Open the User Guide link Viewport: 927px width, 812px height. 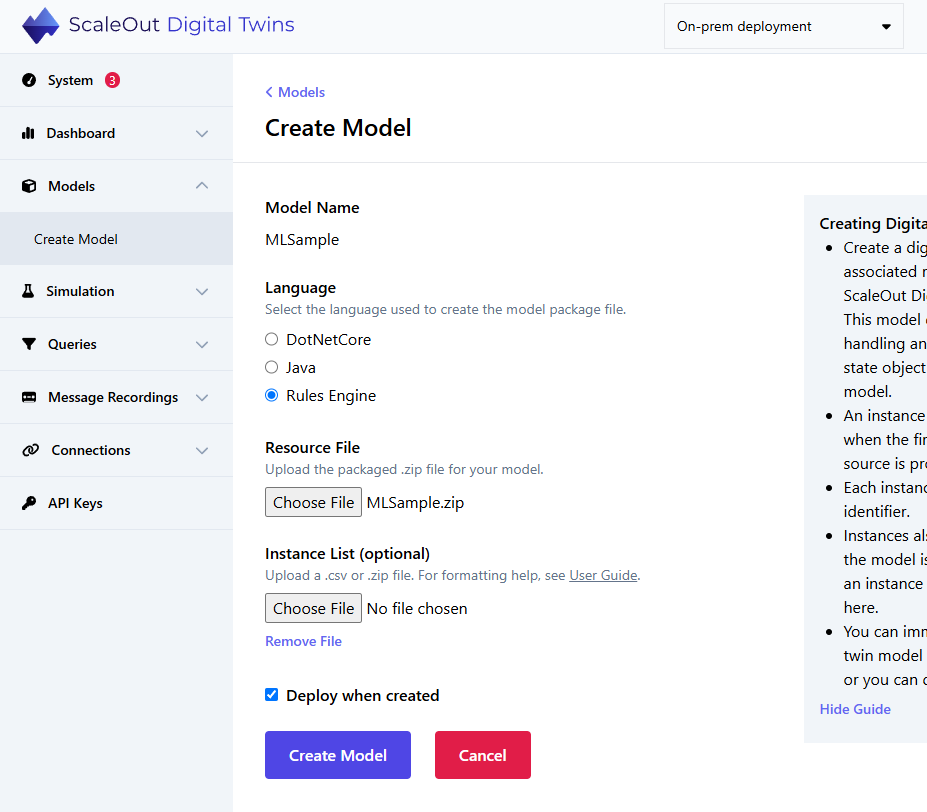(x=603, y=575)
